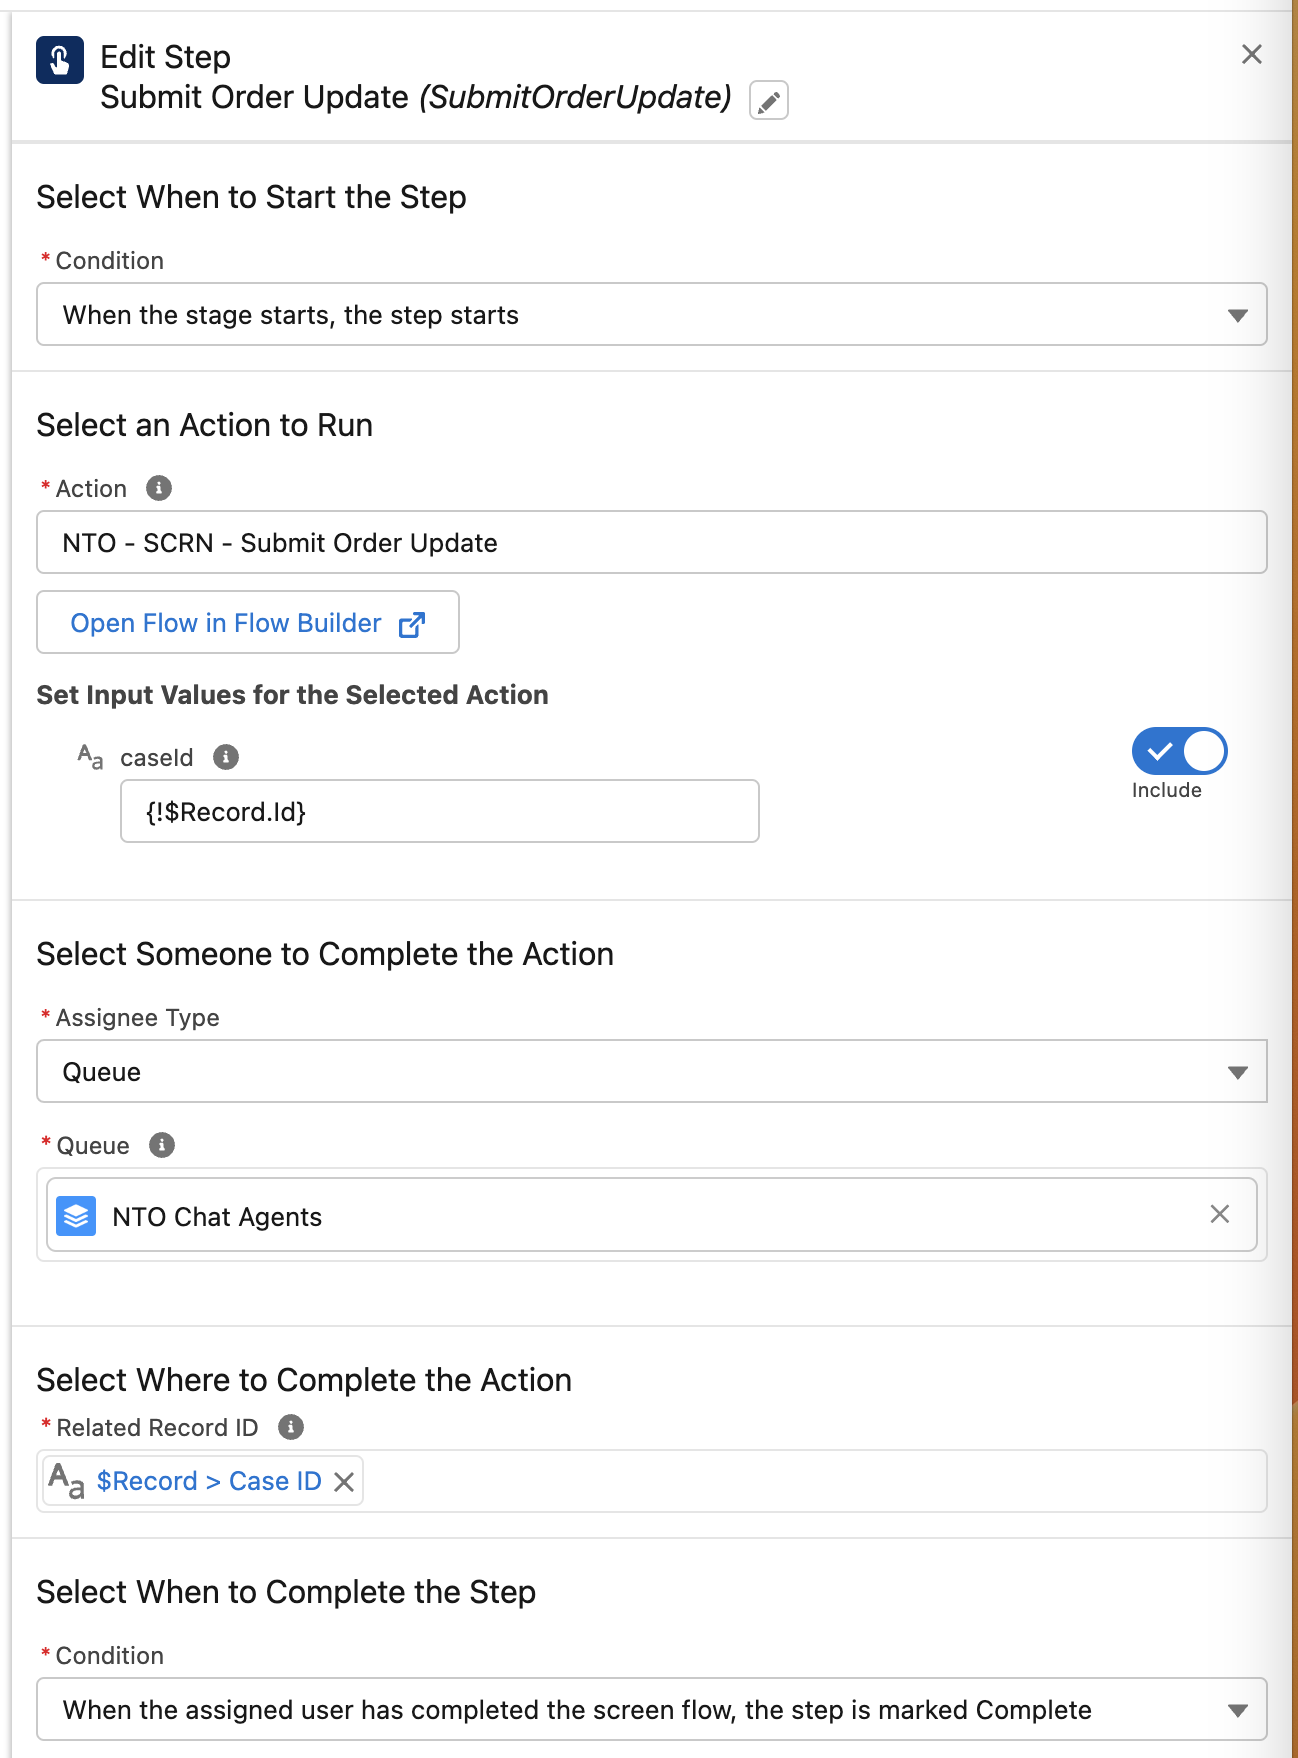Close the Edit Step panel
The image size is (1298, 1758).
click(1251, 54)
